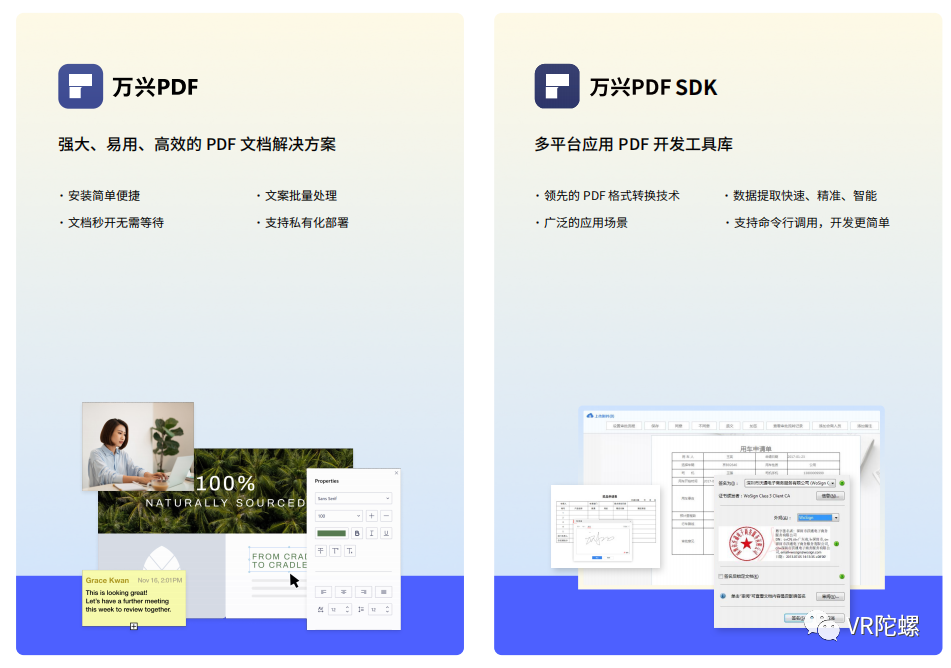Select the FROM CRADLE TO CRADLE text box
The width and height of the screenshot is (951, 668).
279,560
